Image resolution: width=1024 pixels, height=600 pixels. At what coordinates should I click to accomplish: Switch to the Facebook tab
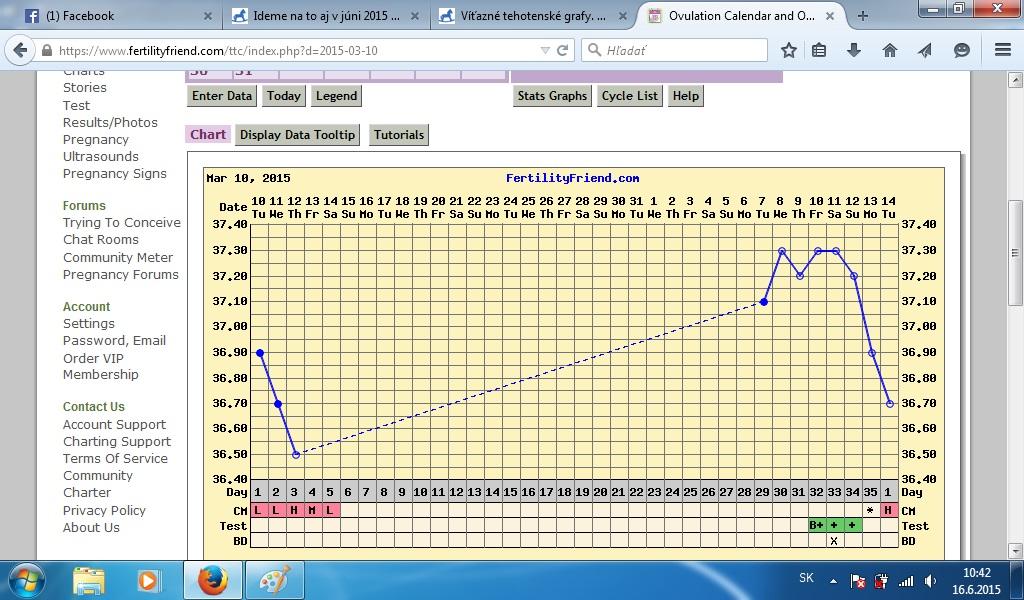point(115,16)
